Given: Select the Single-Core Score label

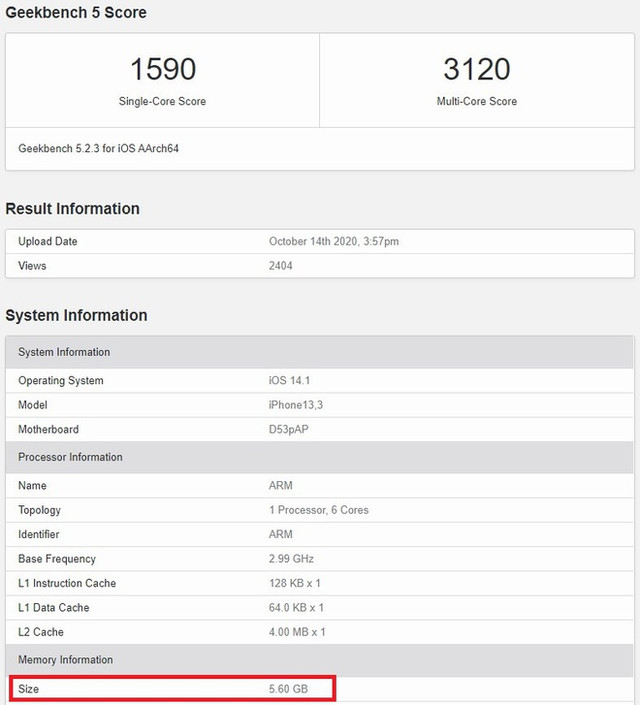Looking at the screenshot, I should click(x=162, y=102).
